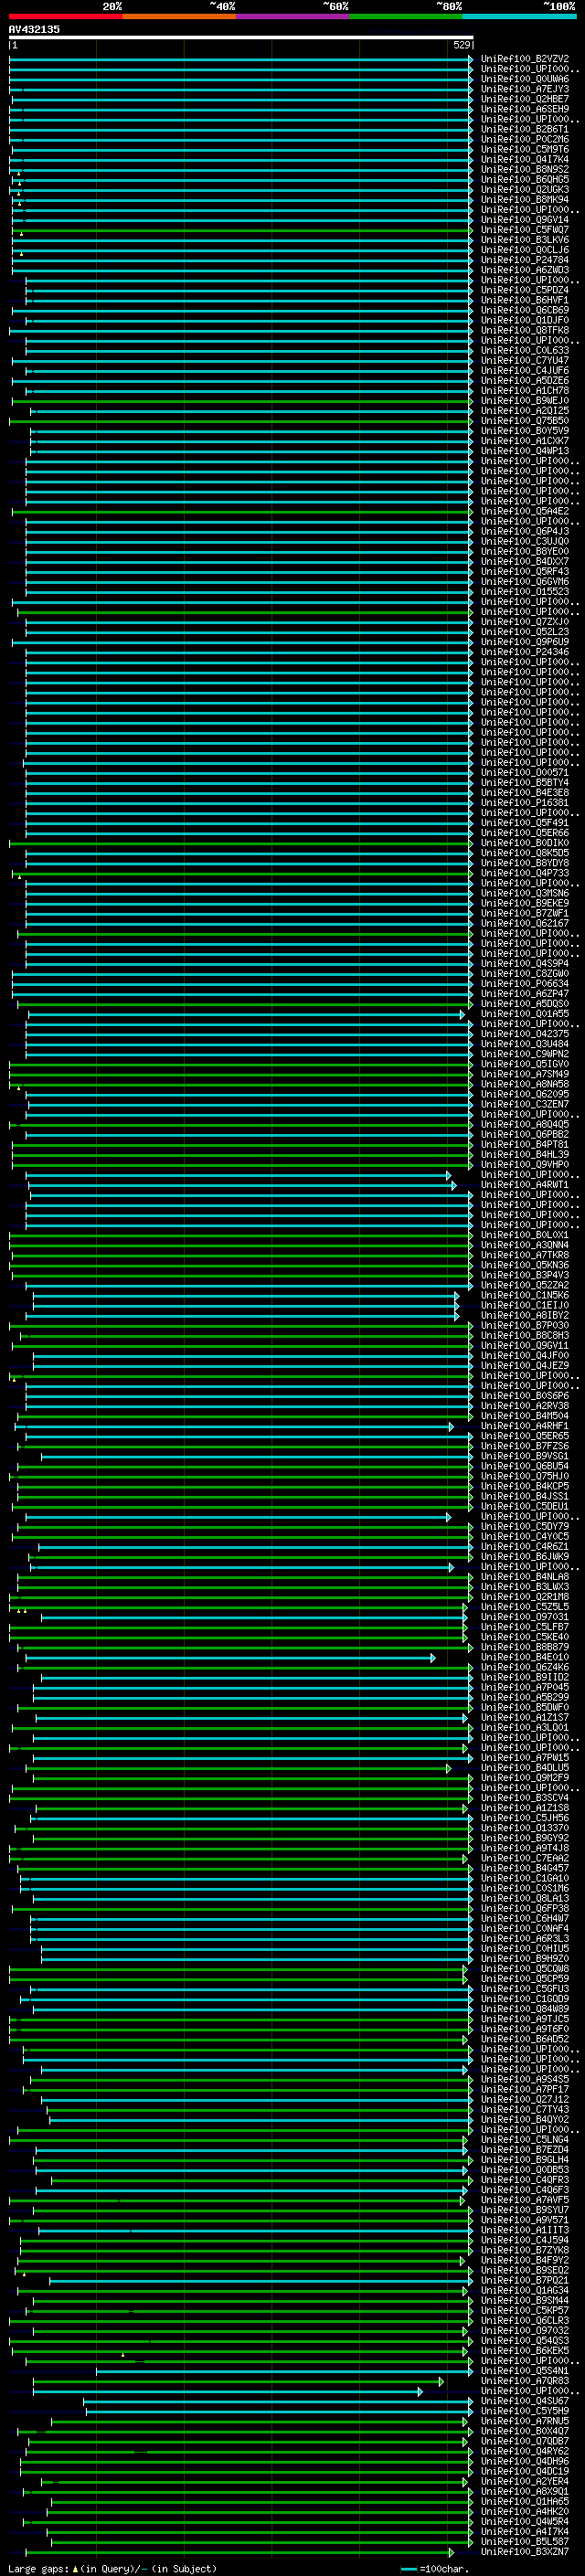The width and height of the screenshot is (585, 2576).
Task: Select the query name AV432135
Action: click(x=34, y=29)
